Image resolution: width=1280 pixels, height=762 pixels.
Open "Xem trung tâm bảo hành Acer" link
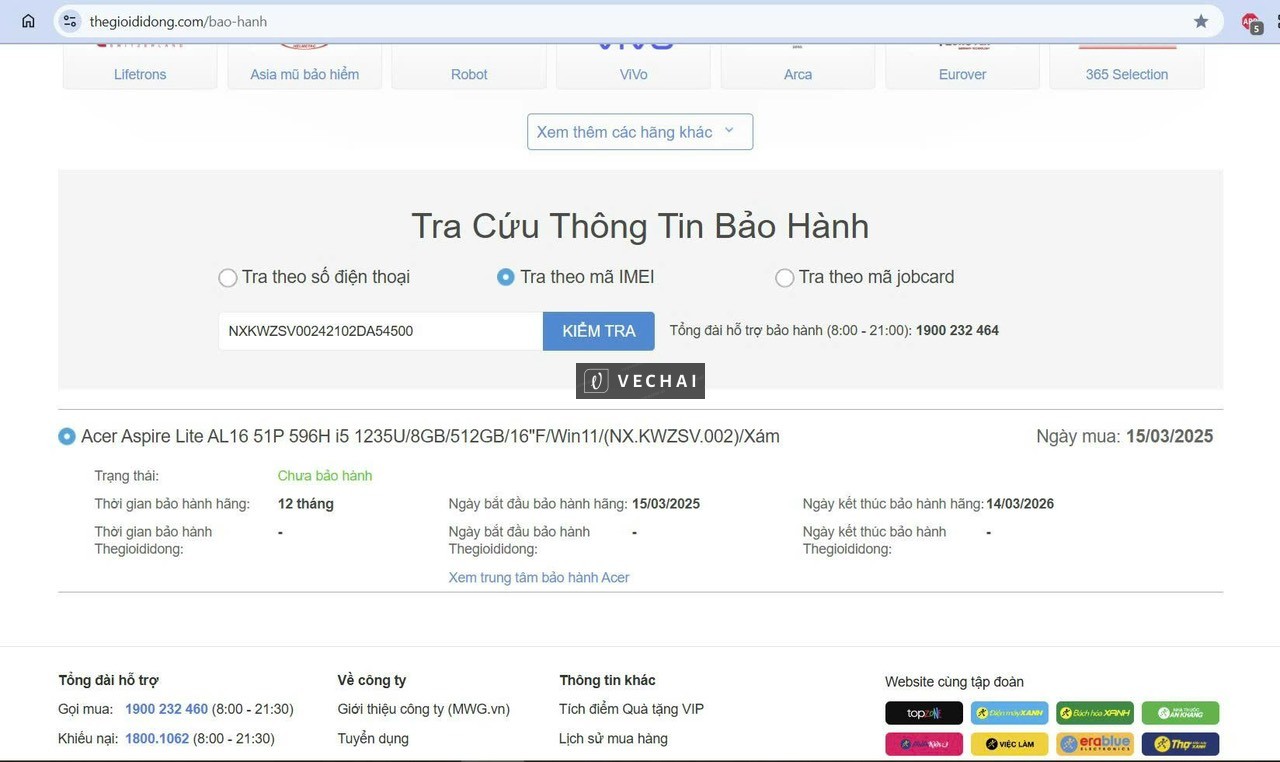point(539,578)
